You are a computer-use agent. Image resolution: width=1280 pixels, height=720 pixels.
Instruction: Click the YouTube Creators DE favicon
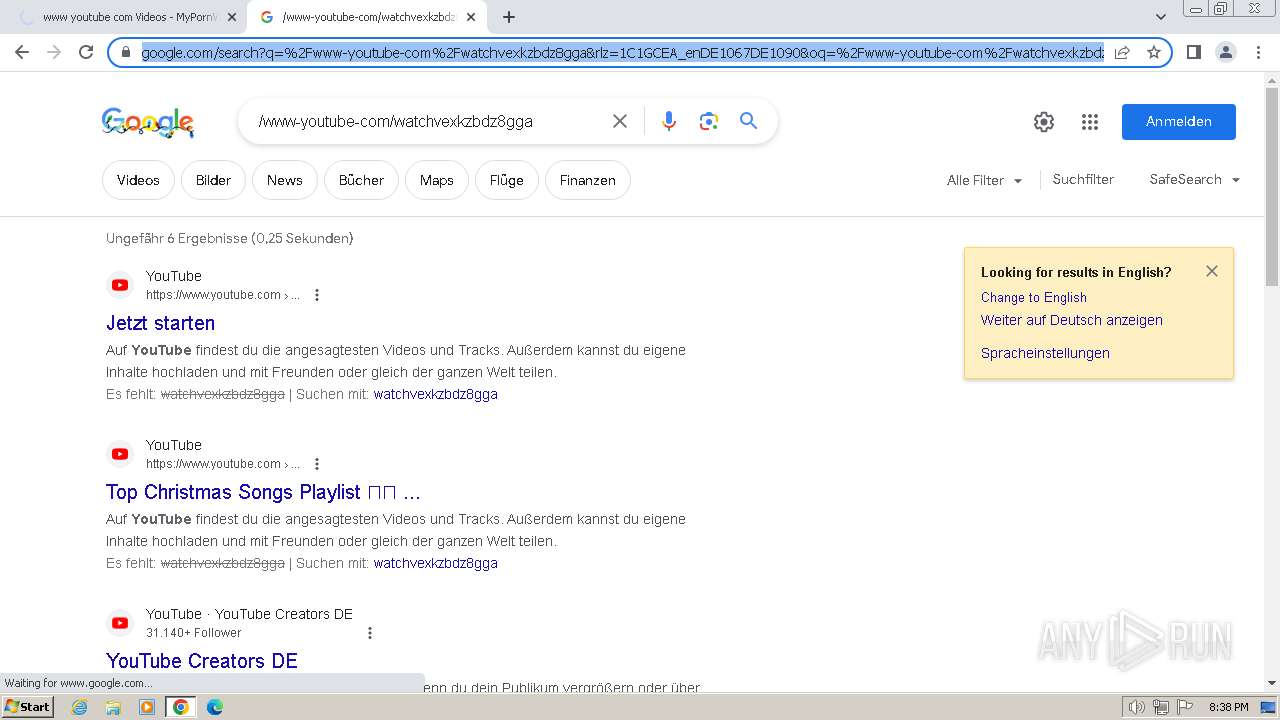pos(120,623)
